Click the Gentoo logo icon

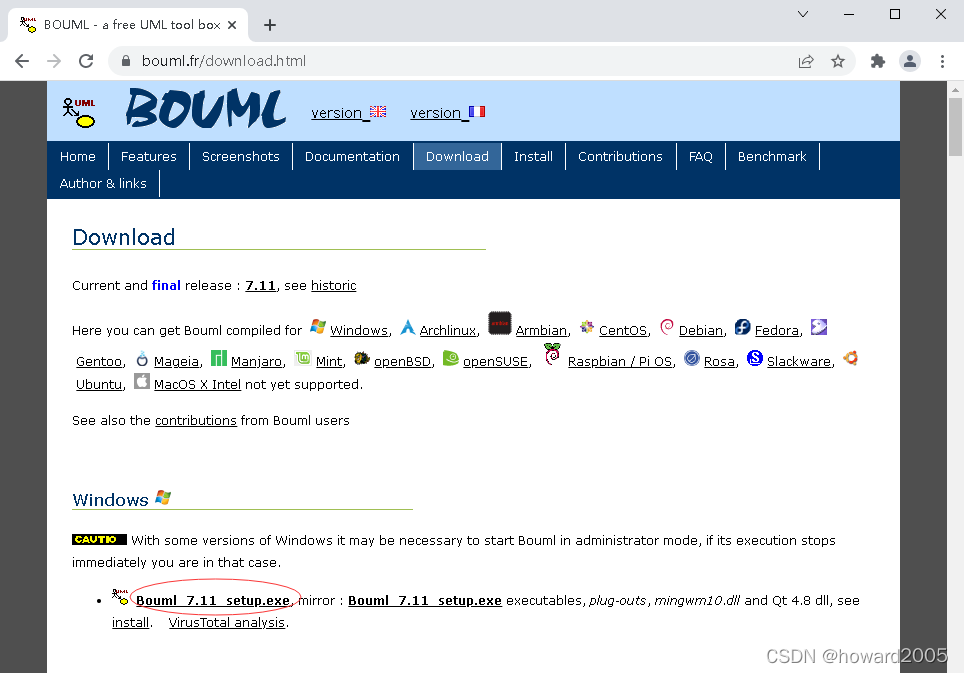coord(819,327)
